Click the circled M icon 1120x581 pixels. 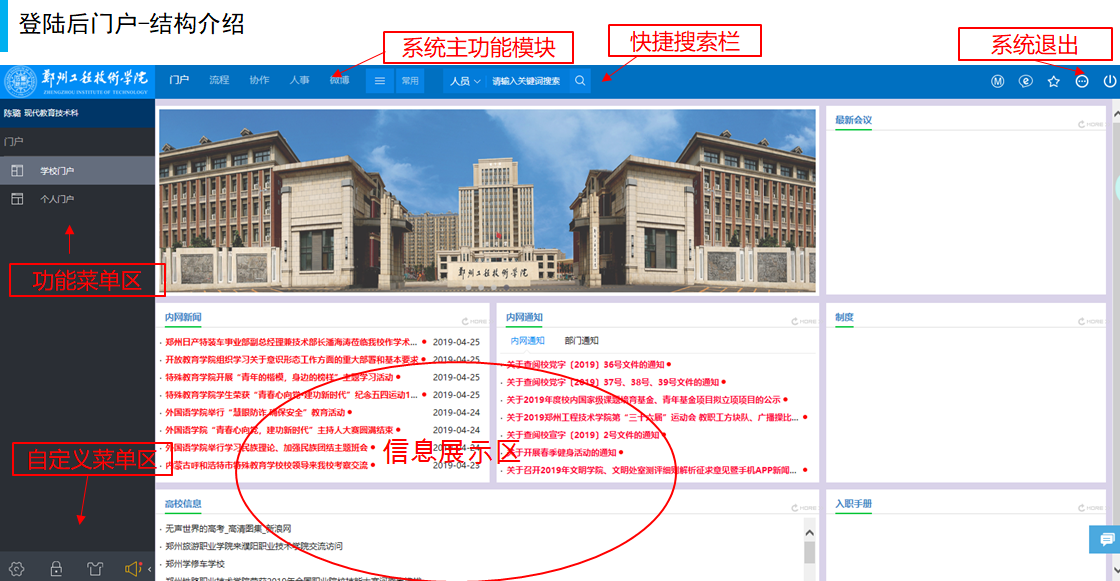tap(997, 81)
